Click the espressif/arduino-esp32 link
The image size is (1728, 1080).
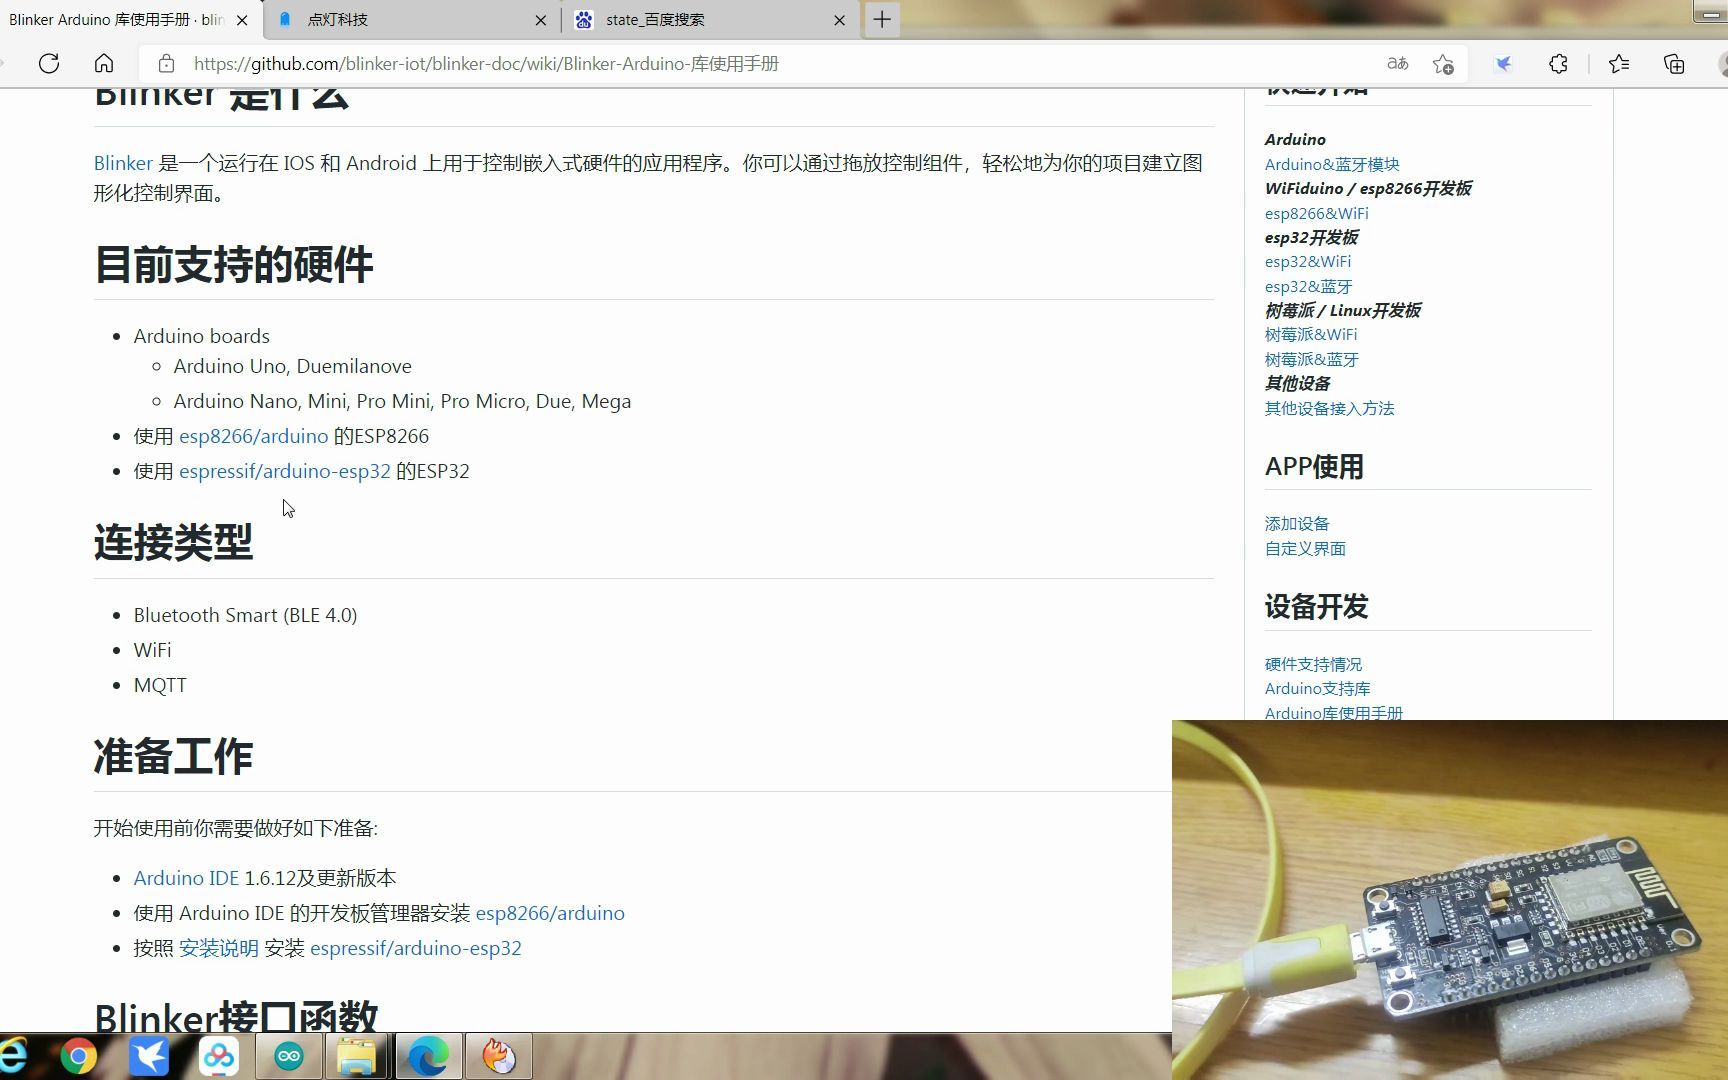[x=284, y=471]
